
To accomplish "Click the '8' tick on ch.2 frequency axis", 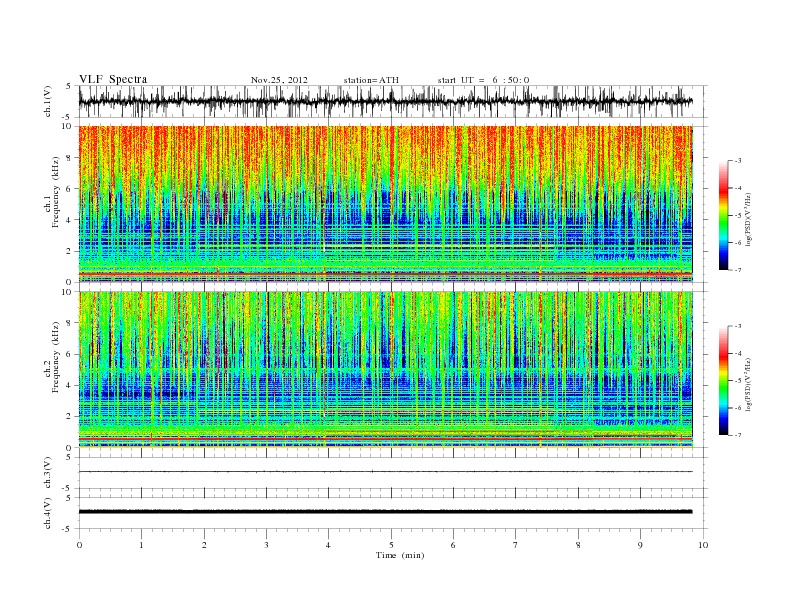I will (70, 323).
